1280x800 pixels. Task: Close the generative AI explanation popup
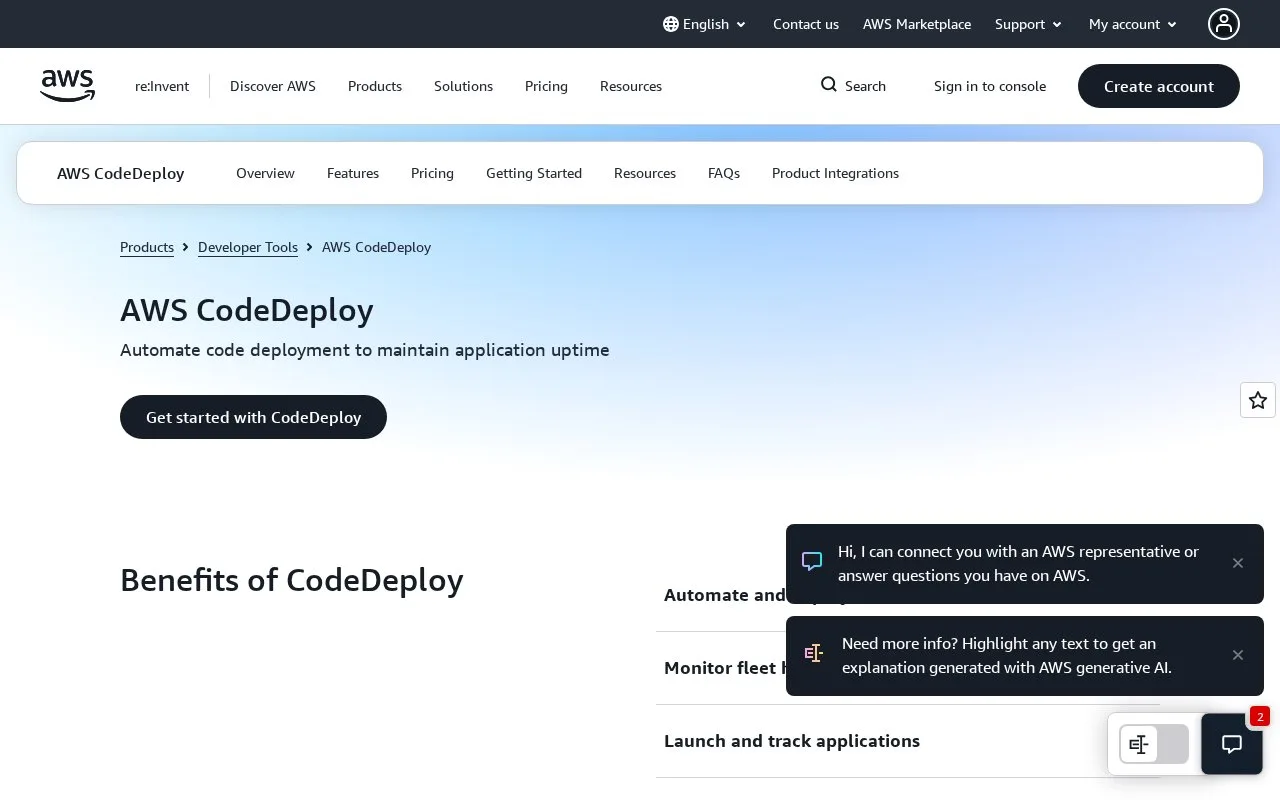pyautogui.click(x=1238, y=655)
